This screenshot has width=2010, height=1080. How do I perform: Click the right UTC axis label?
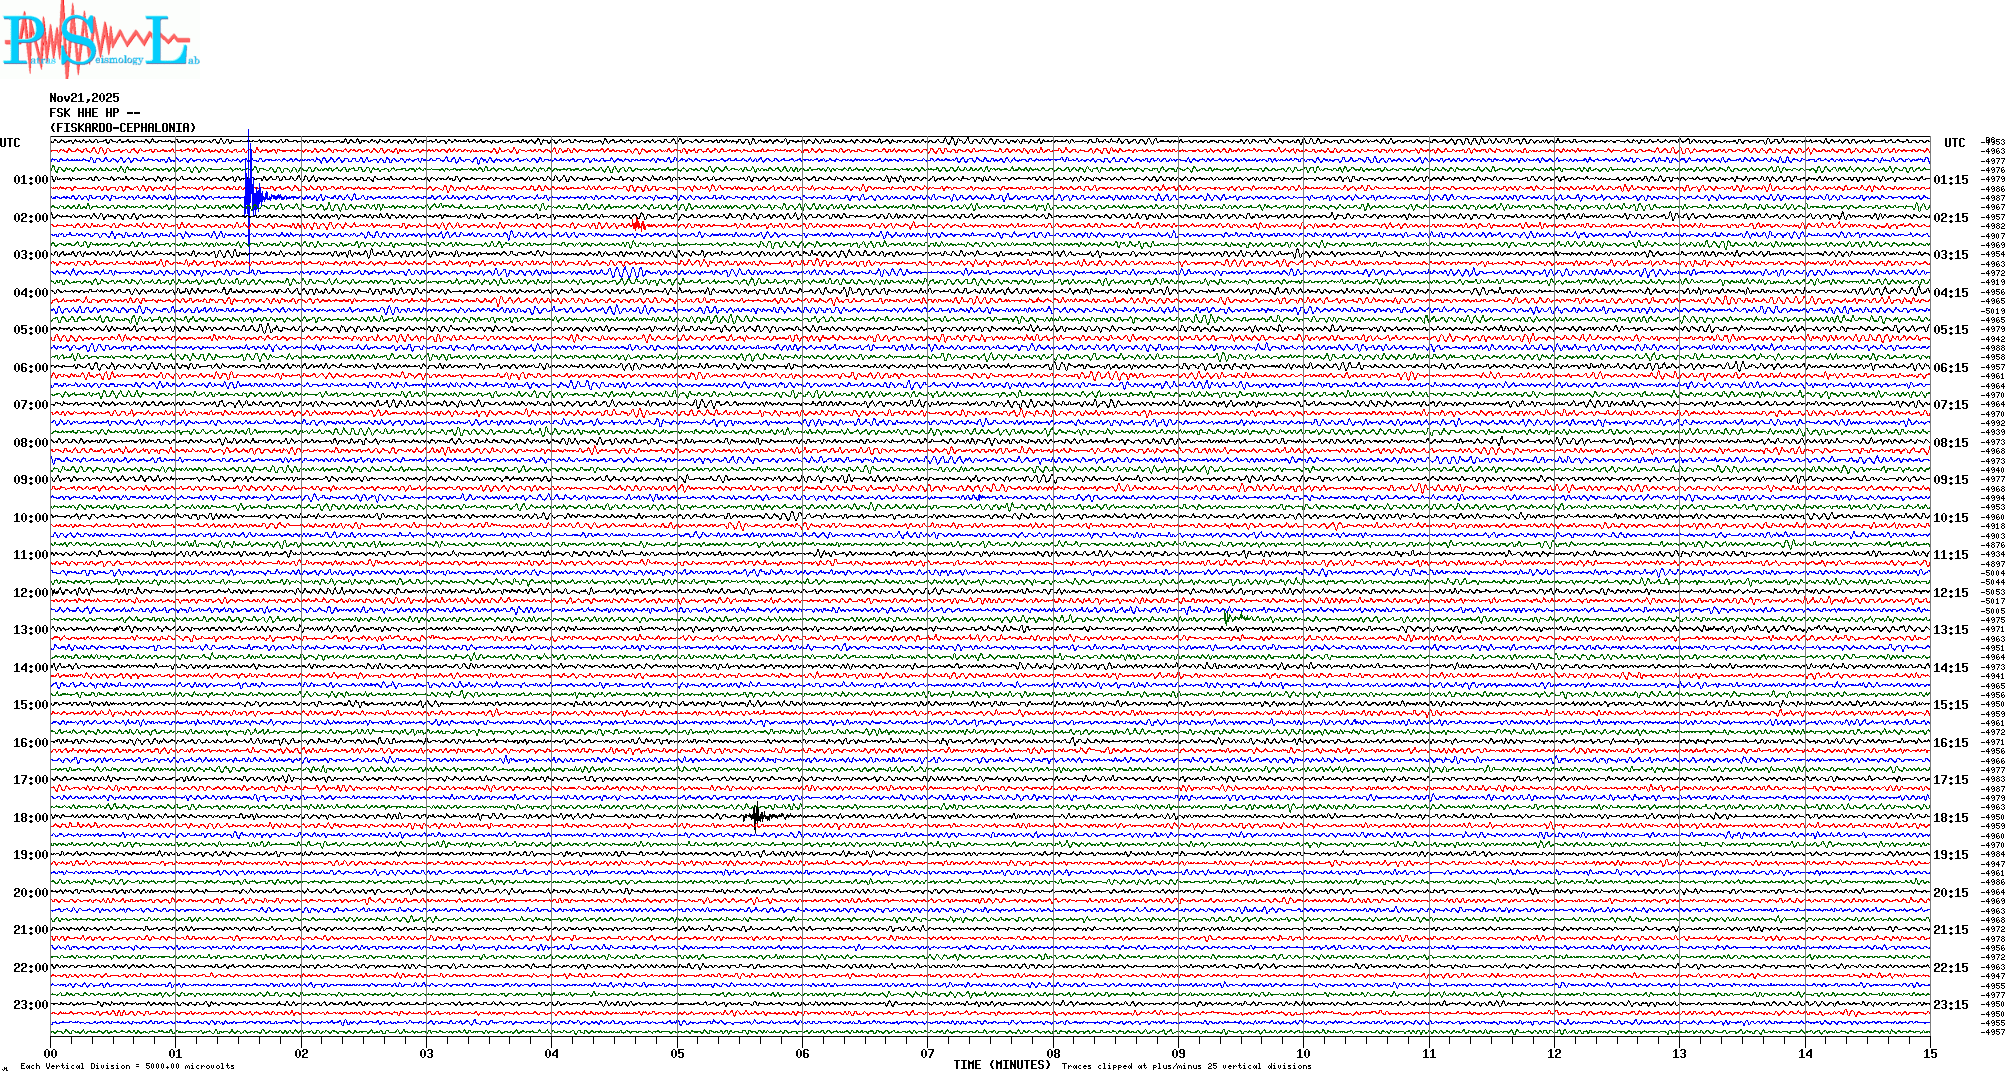point(1954,143)
